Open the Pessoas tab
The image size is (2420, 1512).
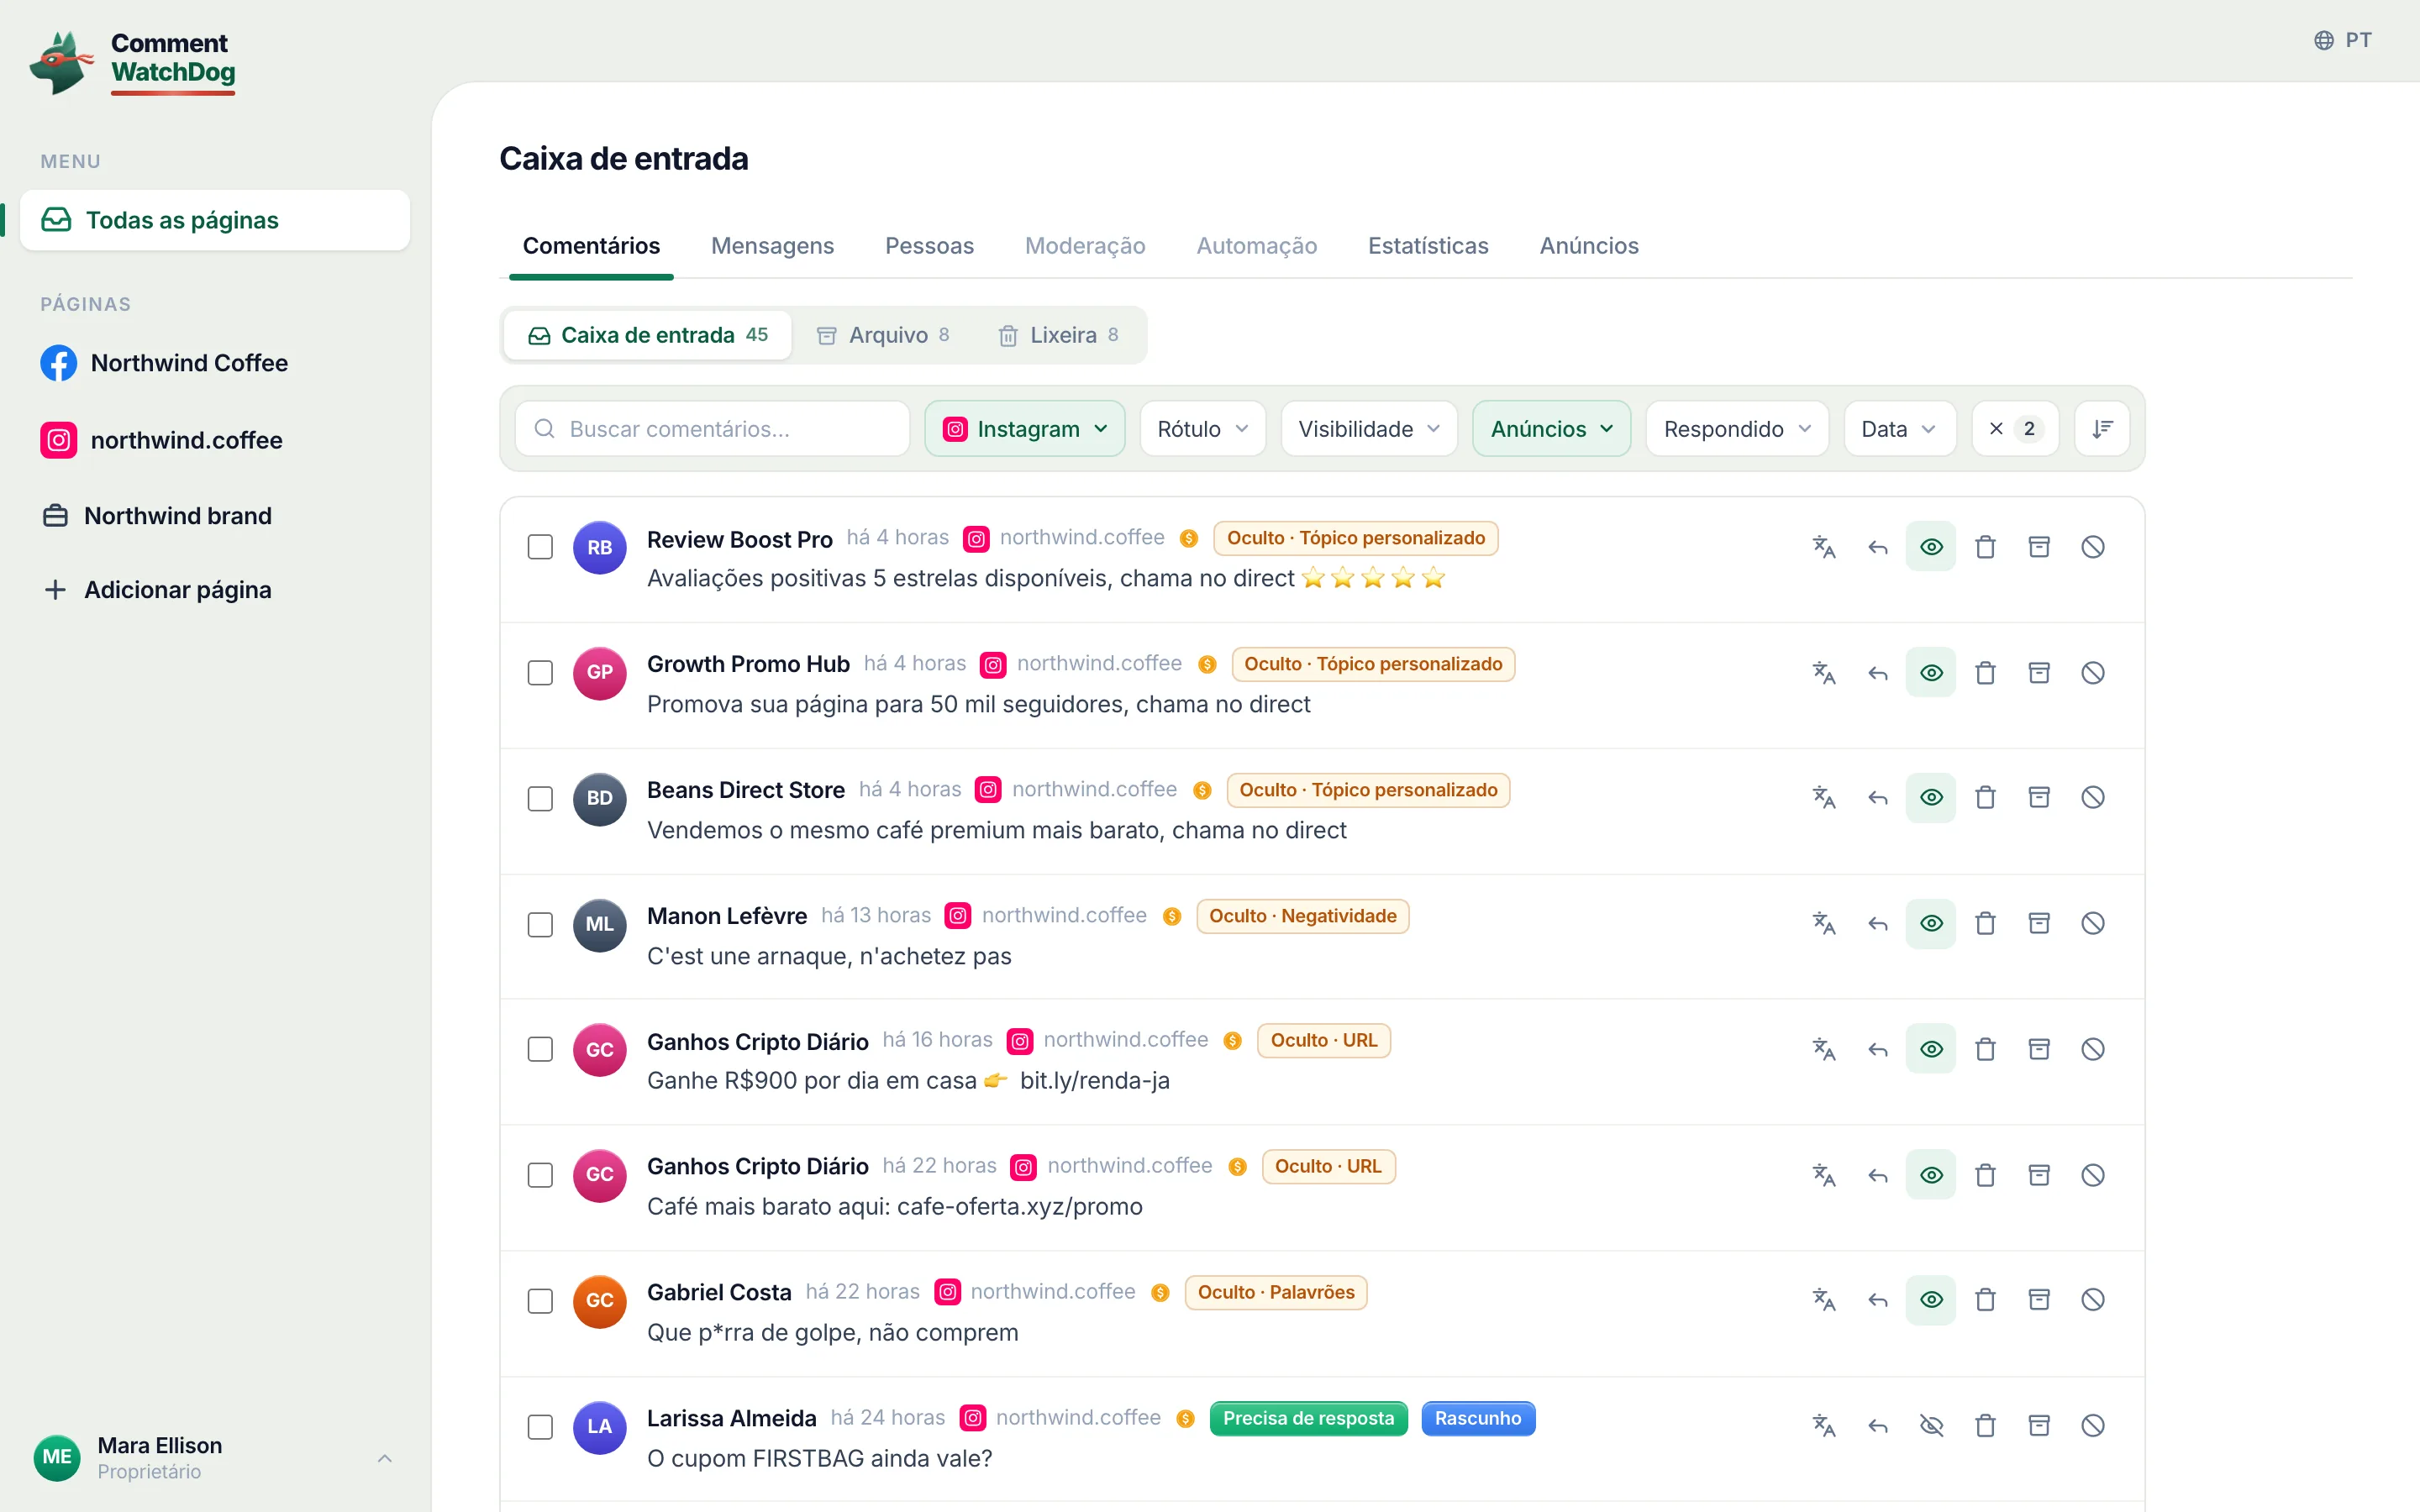pyautogui.click(x=929, y=246)
